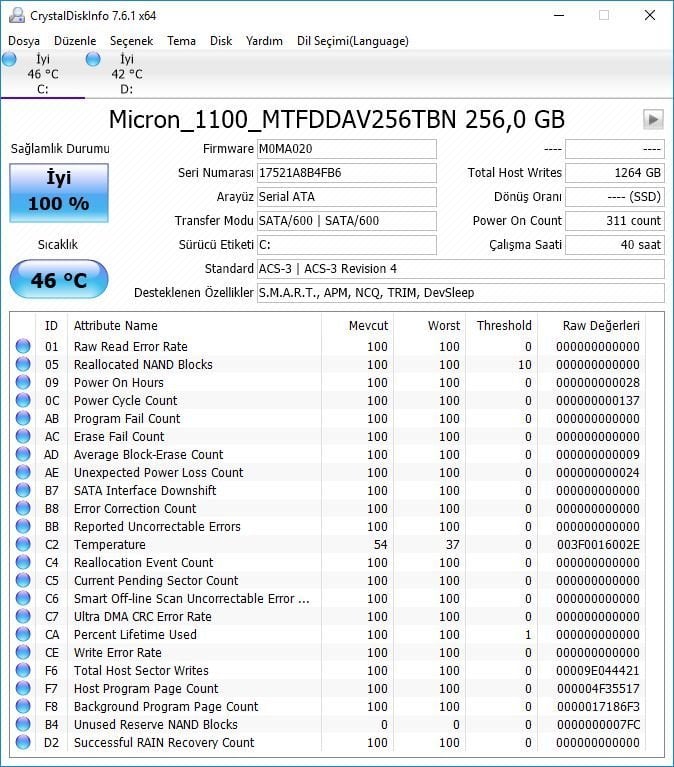Click status orb for SATA Interface Downshift
The height and width of the screenshot is (767, 674).
[x=23, y=490]
